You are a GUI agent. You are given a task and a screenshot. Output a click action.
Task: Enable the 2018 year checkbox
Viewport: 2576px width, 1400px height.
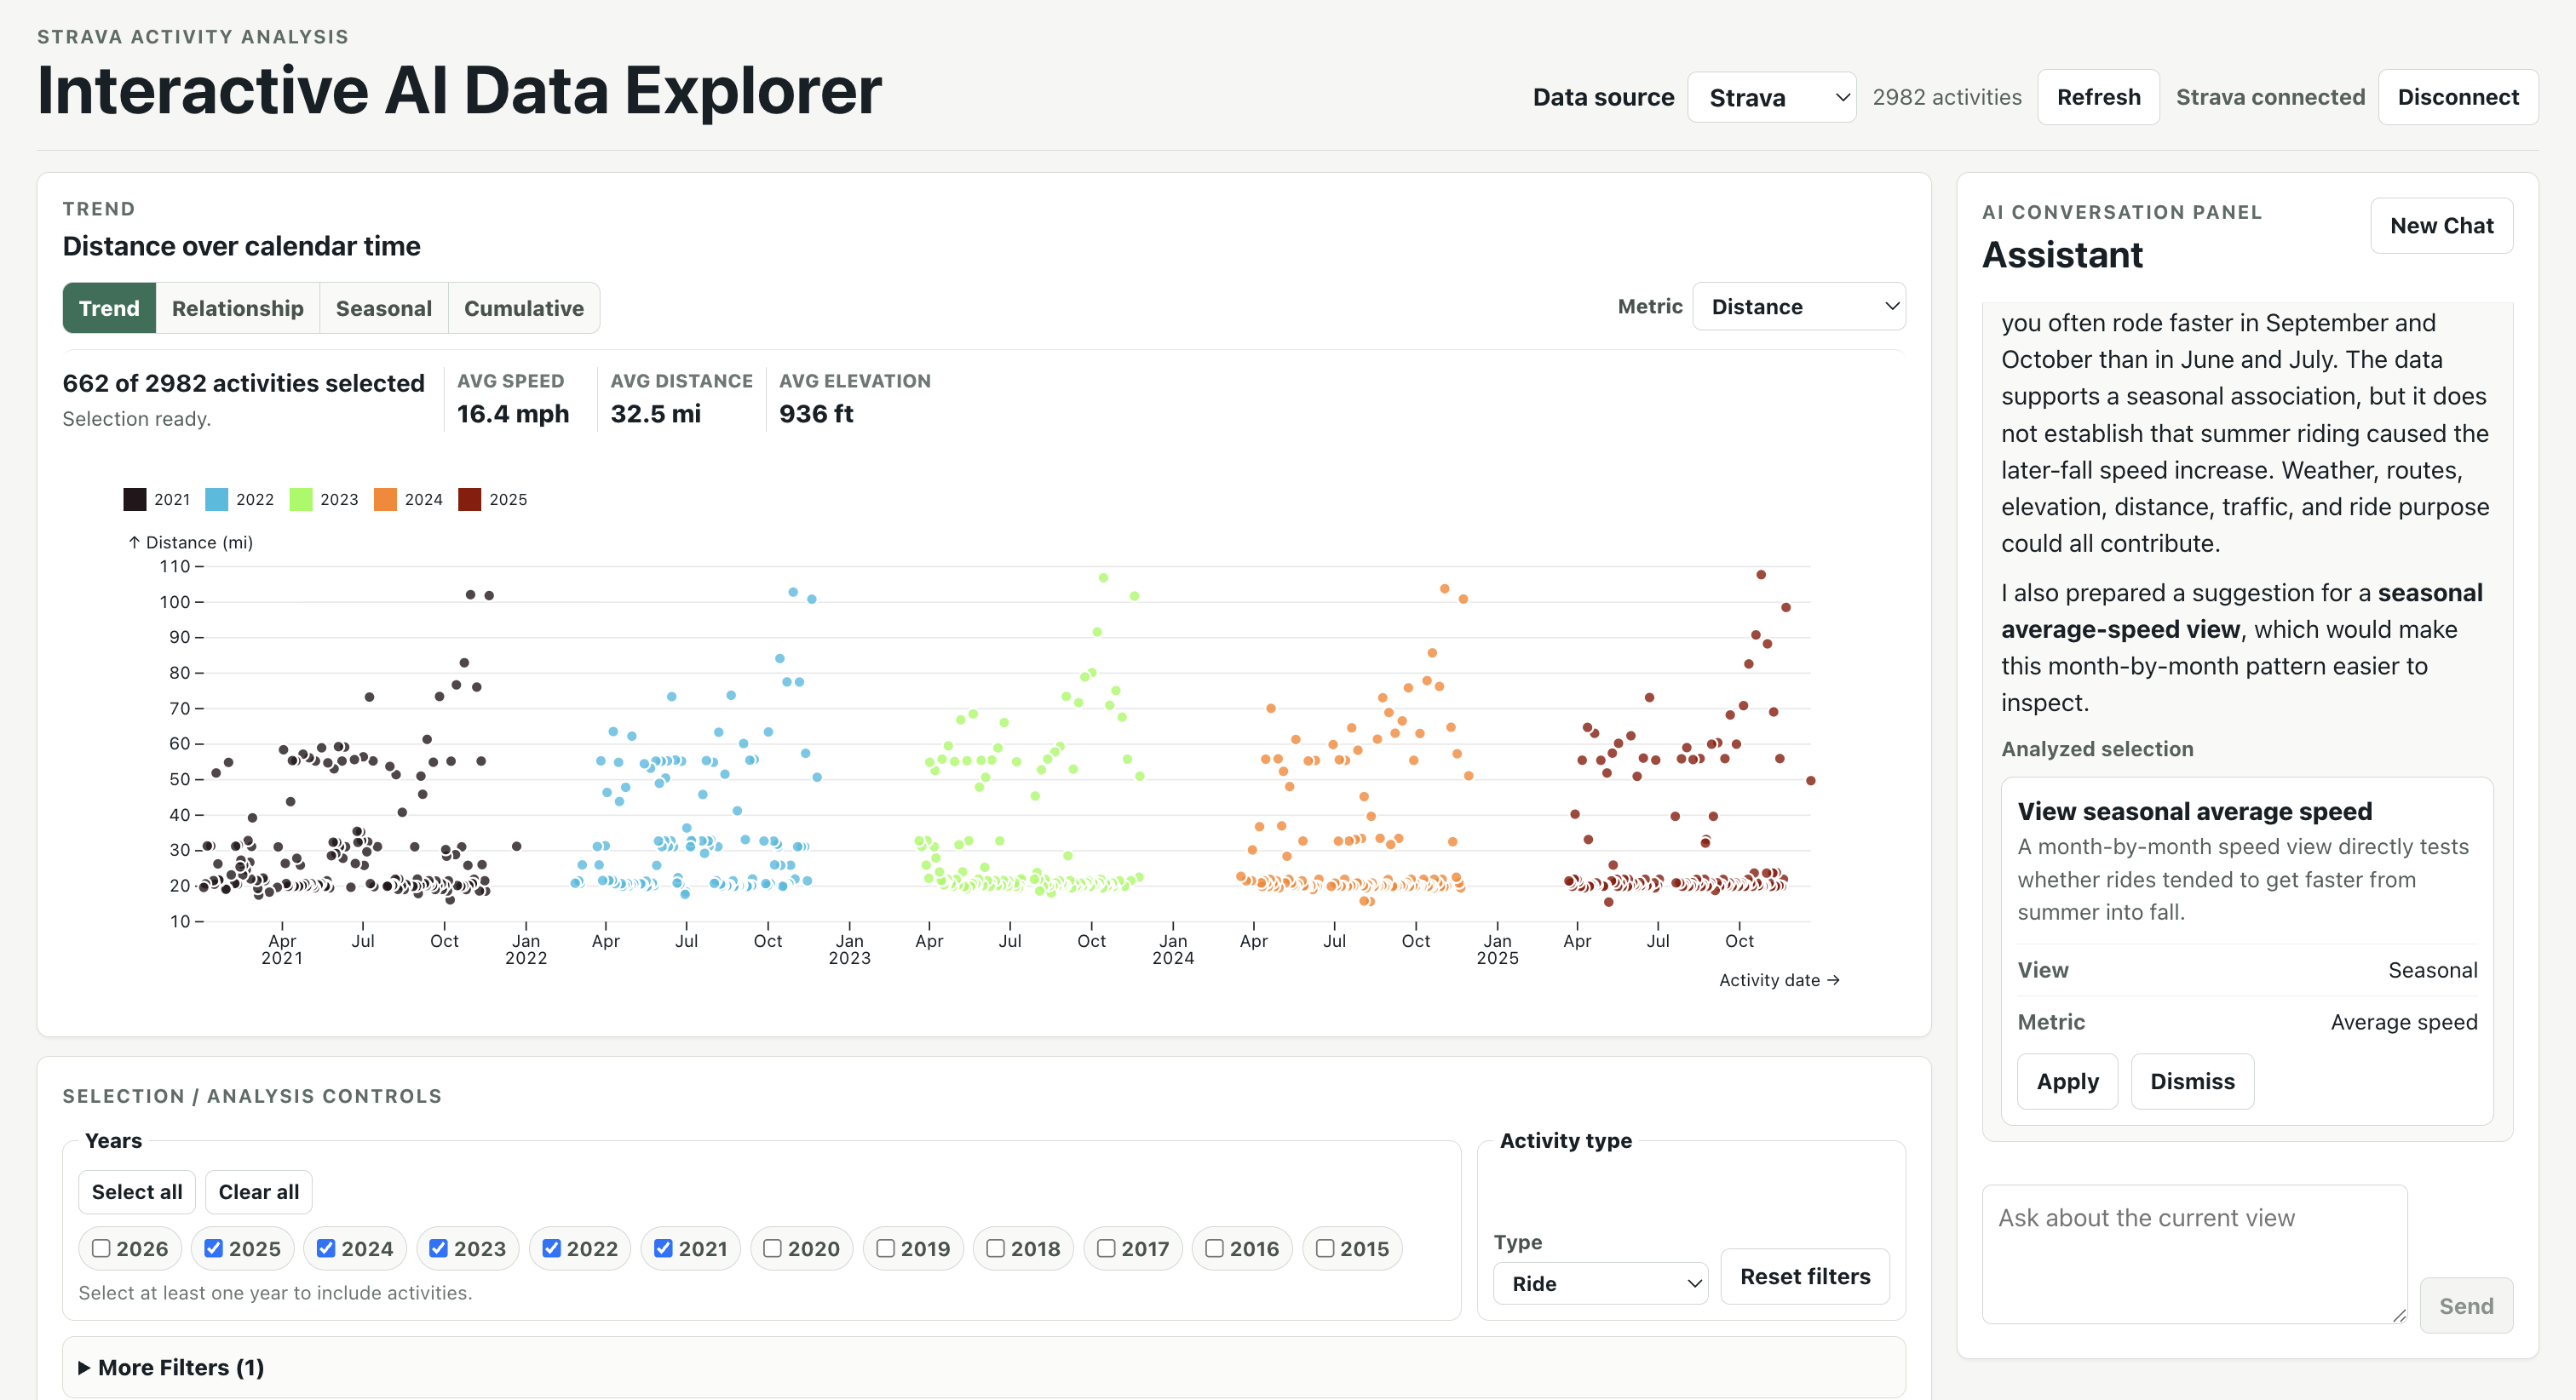coord(995,1248)
